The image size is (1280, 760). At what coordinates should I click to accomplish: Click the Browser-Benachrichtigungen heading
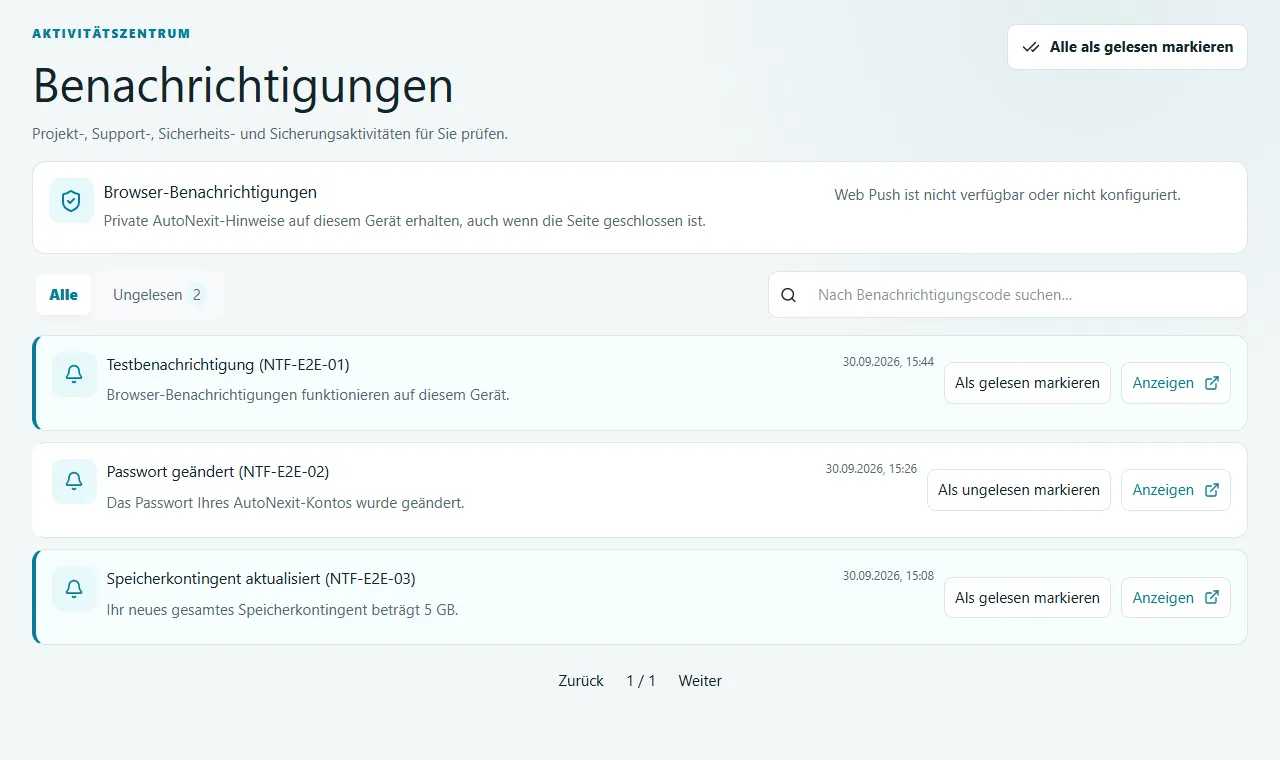point(210,192)
